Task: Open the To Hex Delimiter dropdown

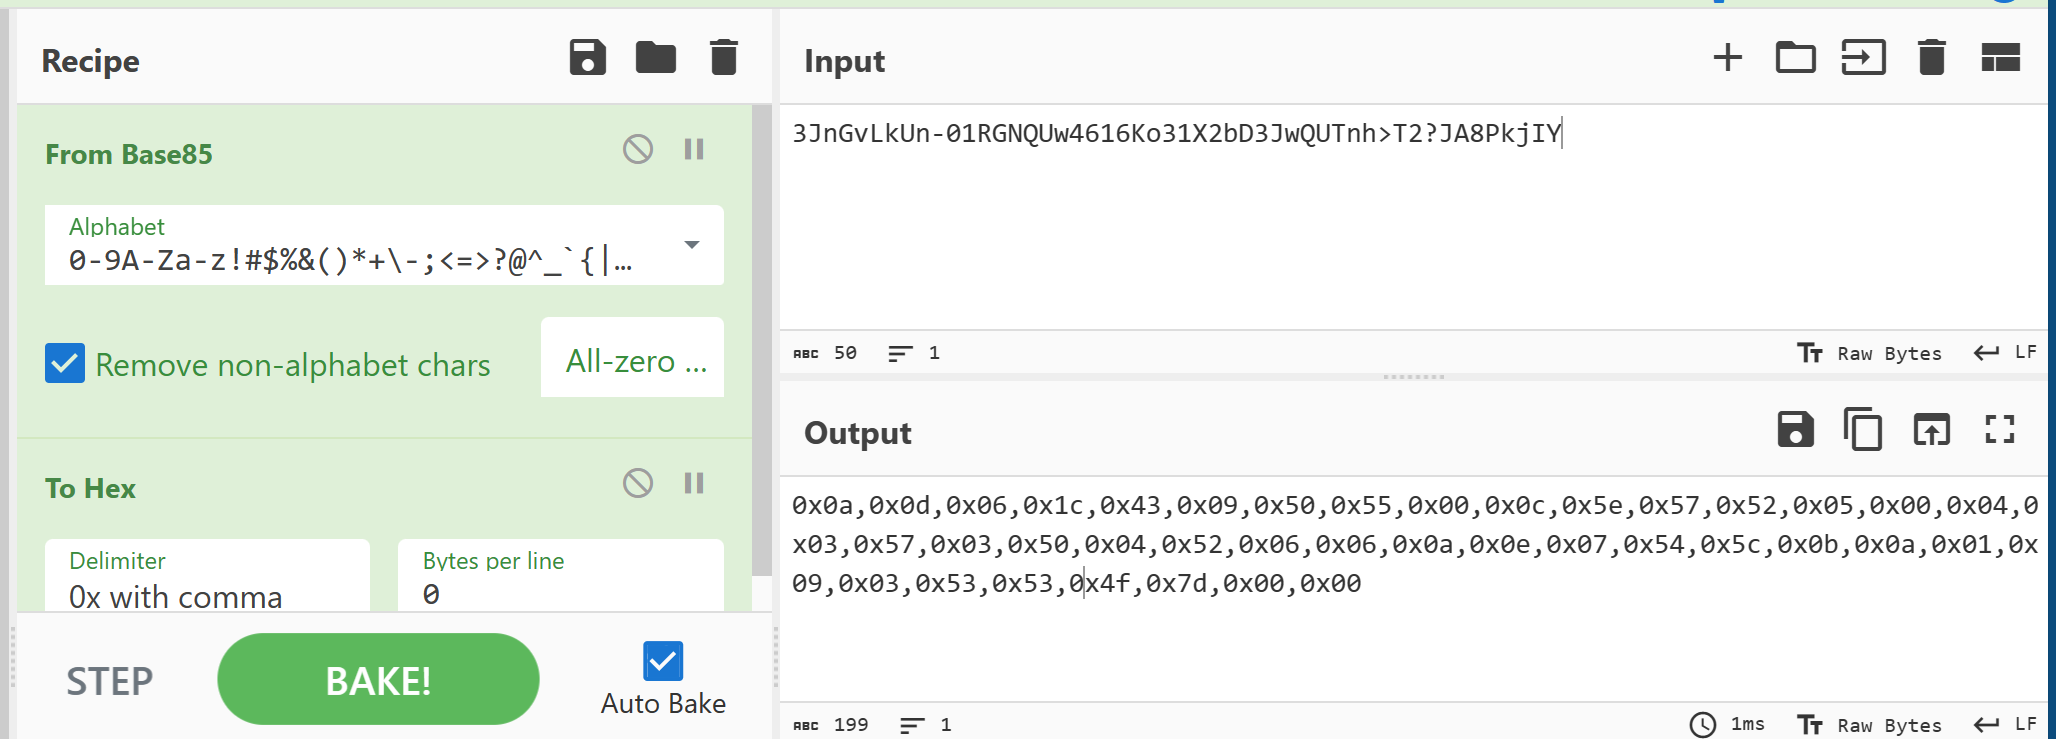Action: point(207,577)
